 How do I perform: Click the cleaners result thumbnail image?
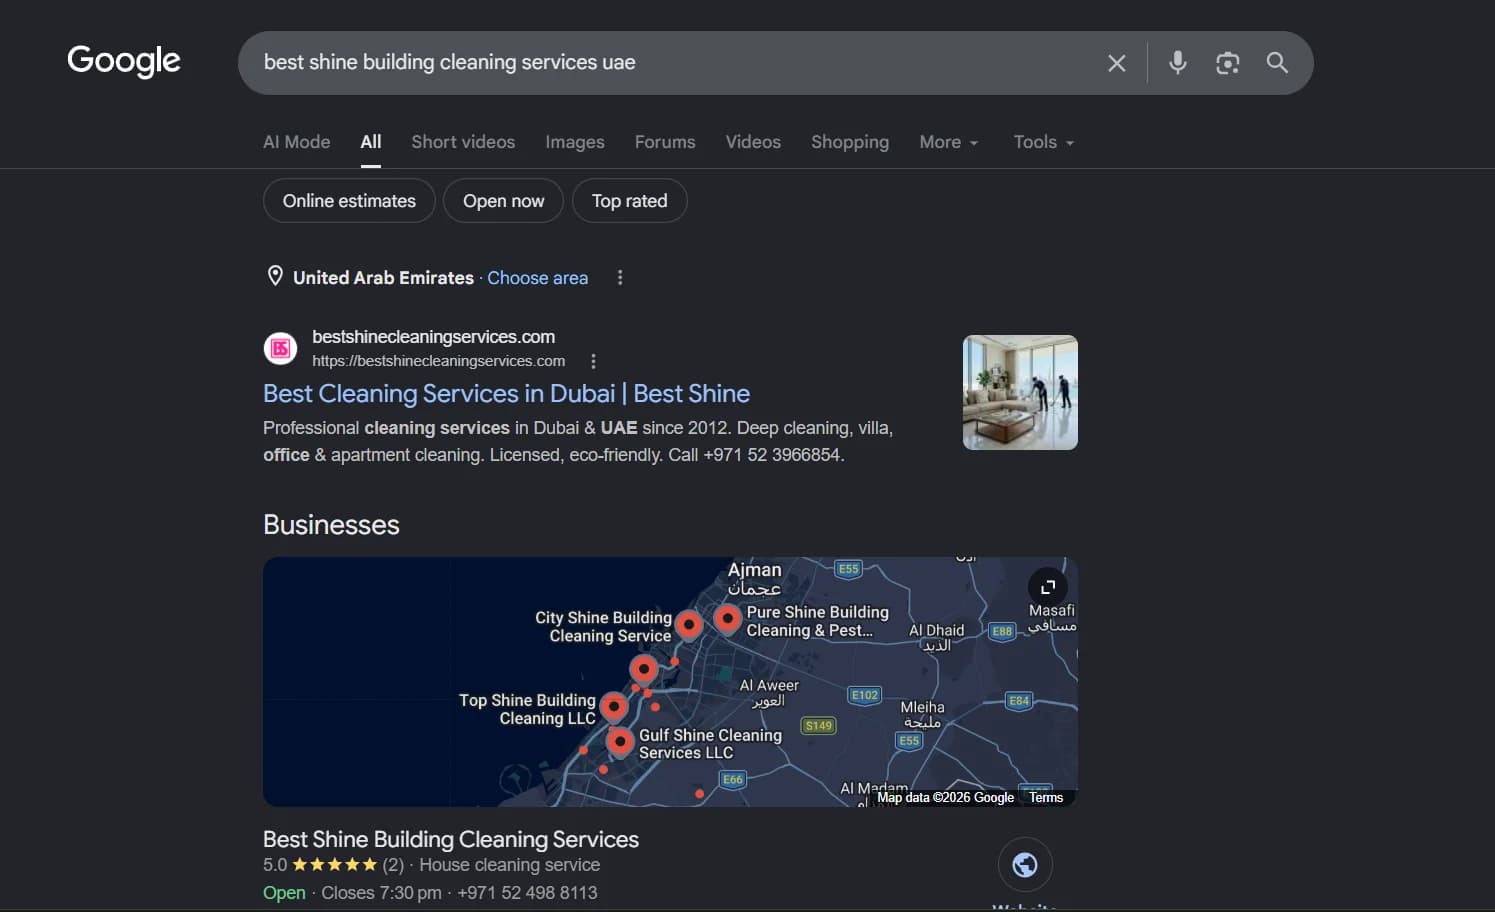coord(1020,392)
